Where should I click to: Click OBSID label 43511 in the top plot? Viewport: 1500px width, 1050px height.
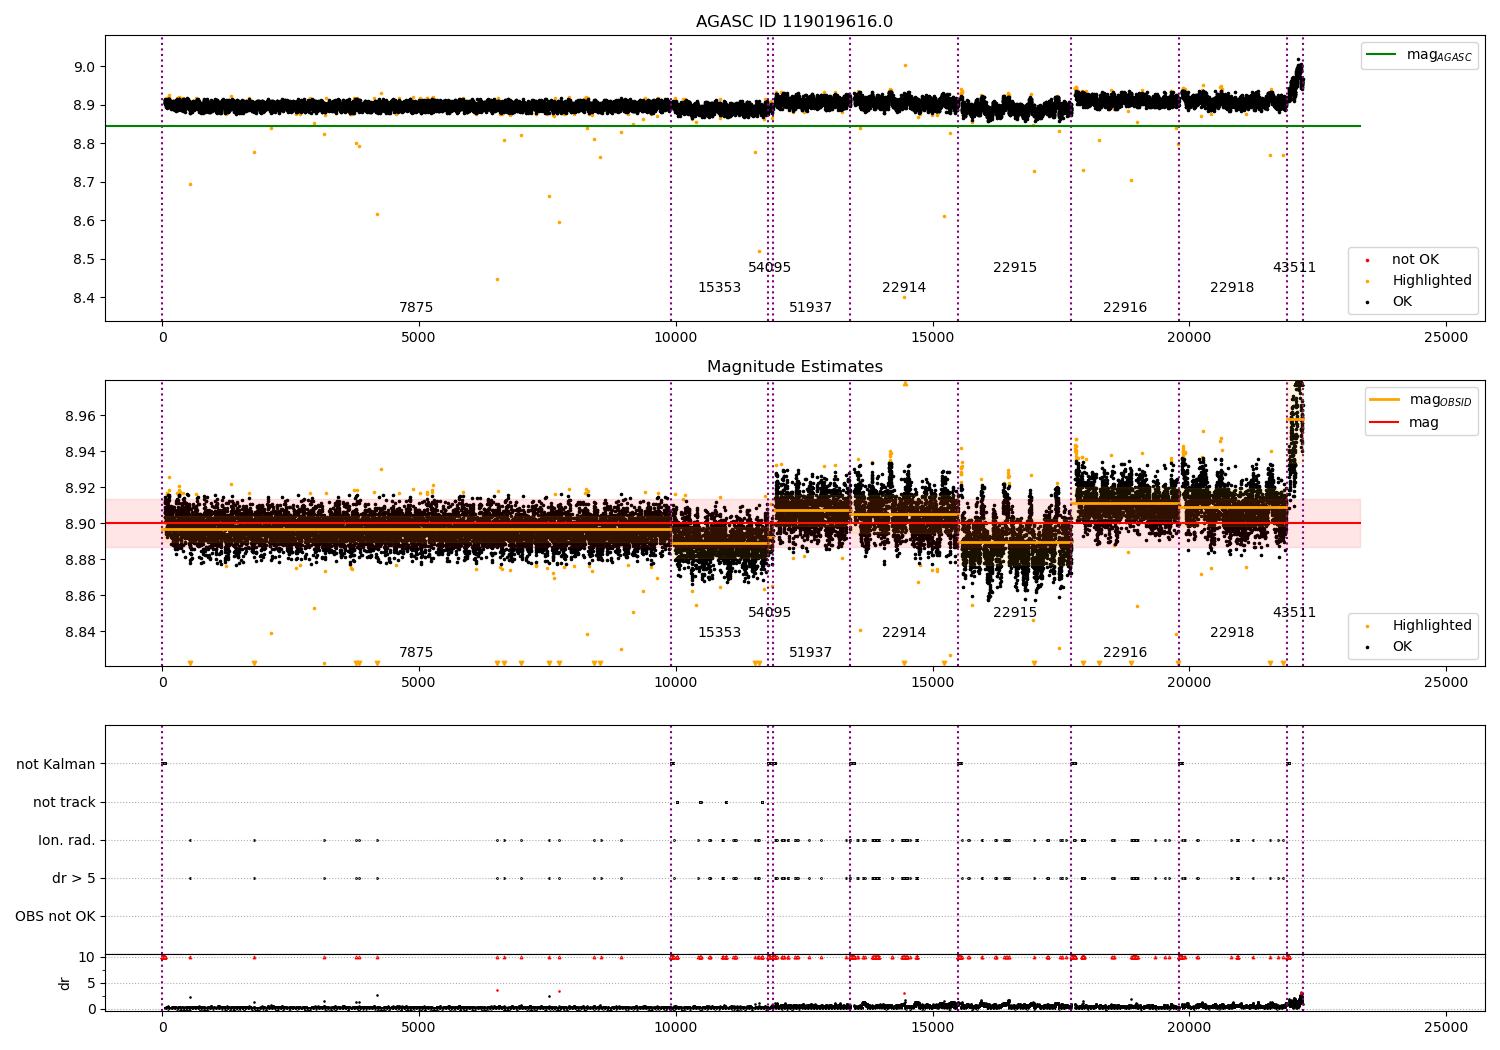[x=1294, y=268]
